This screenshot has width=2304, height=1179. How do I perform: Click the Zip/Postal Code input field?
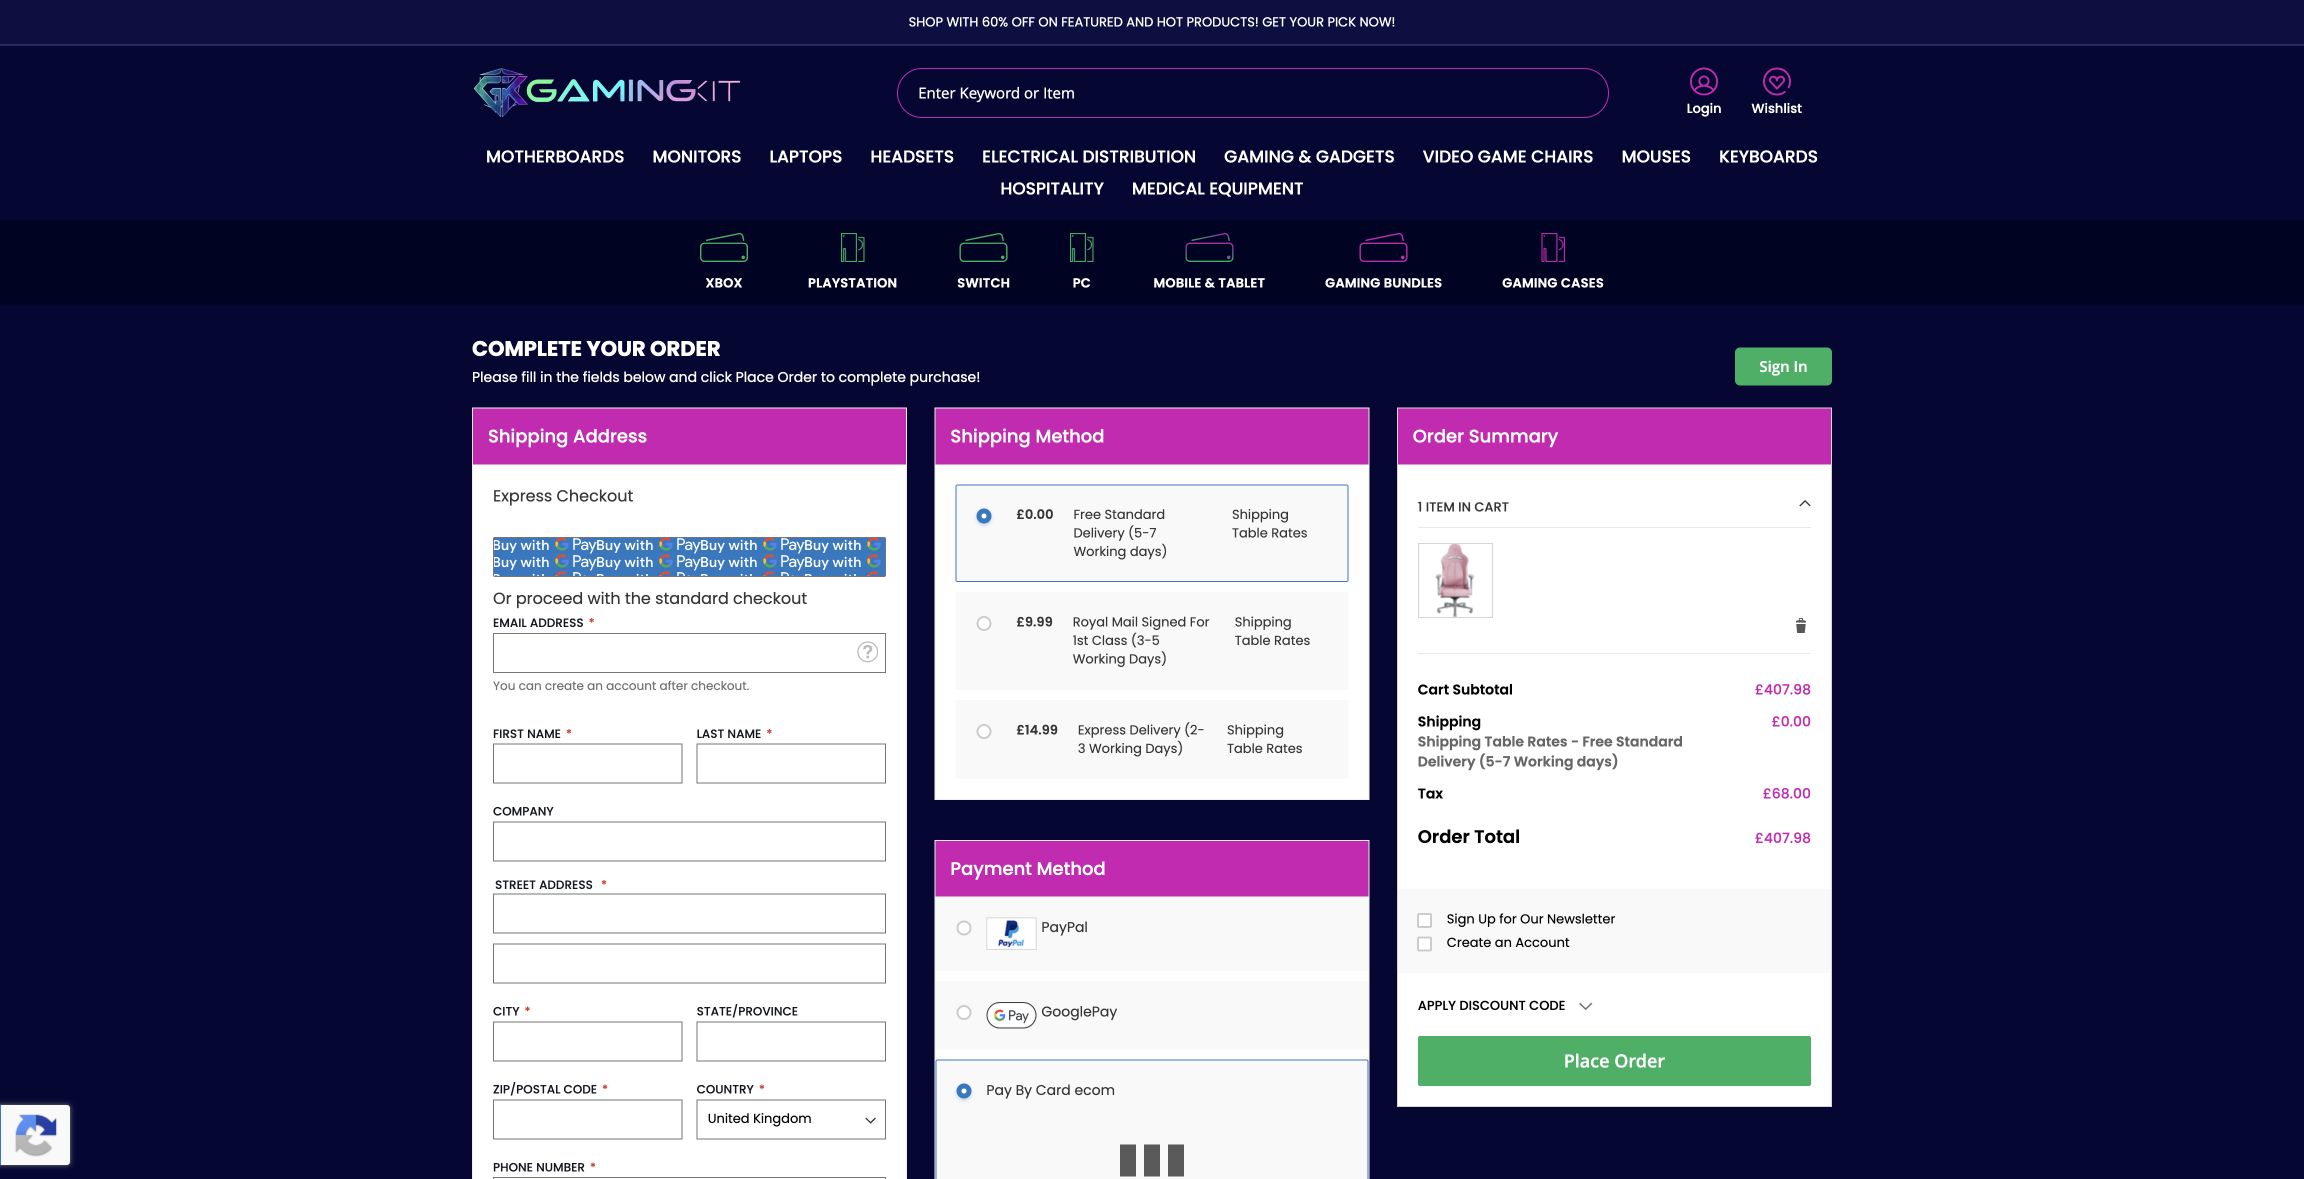click(587, 1119)
